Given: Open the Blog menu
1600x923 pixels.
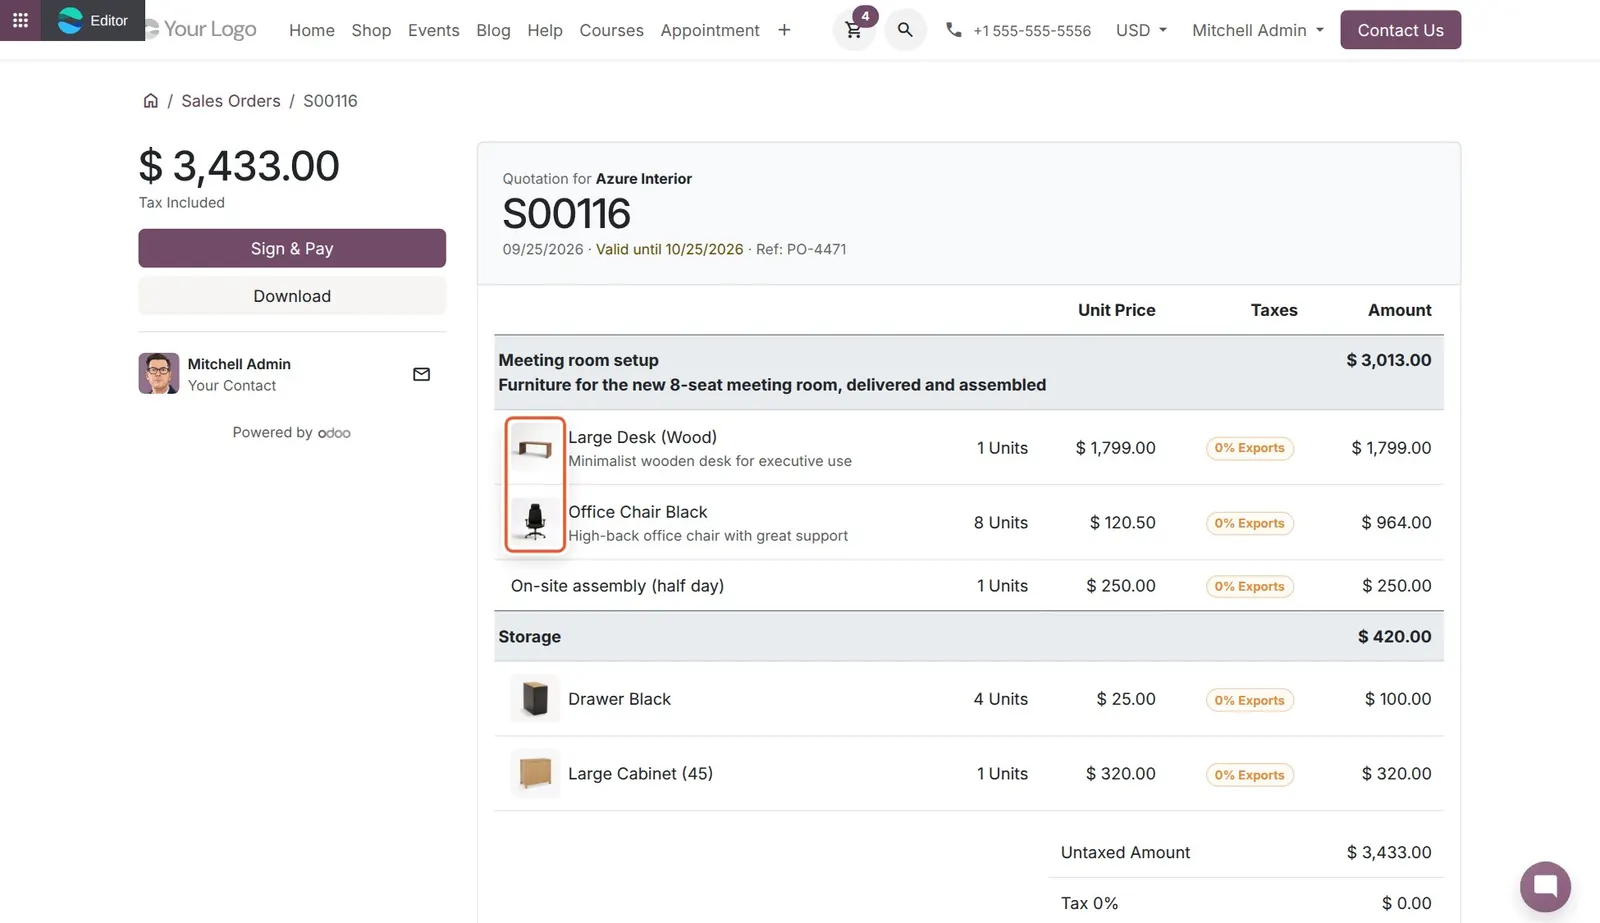Looking at the screenshot, I should tap(493, 30).
